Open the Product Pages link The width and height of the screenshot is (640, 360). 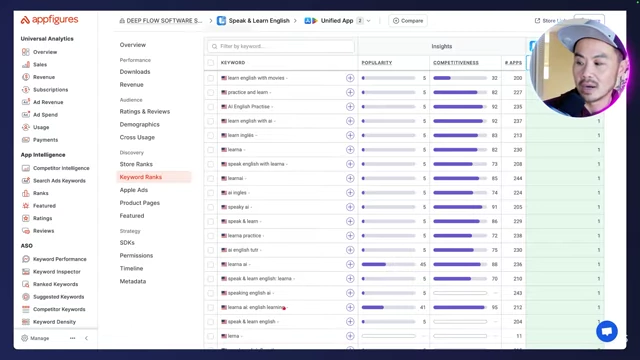(140, 203)
